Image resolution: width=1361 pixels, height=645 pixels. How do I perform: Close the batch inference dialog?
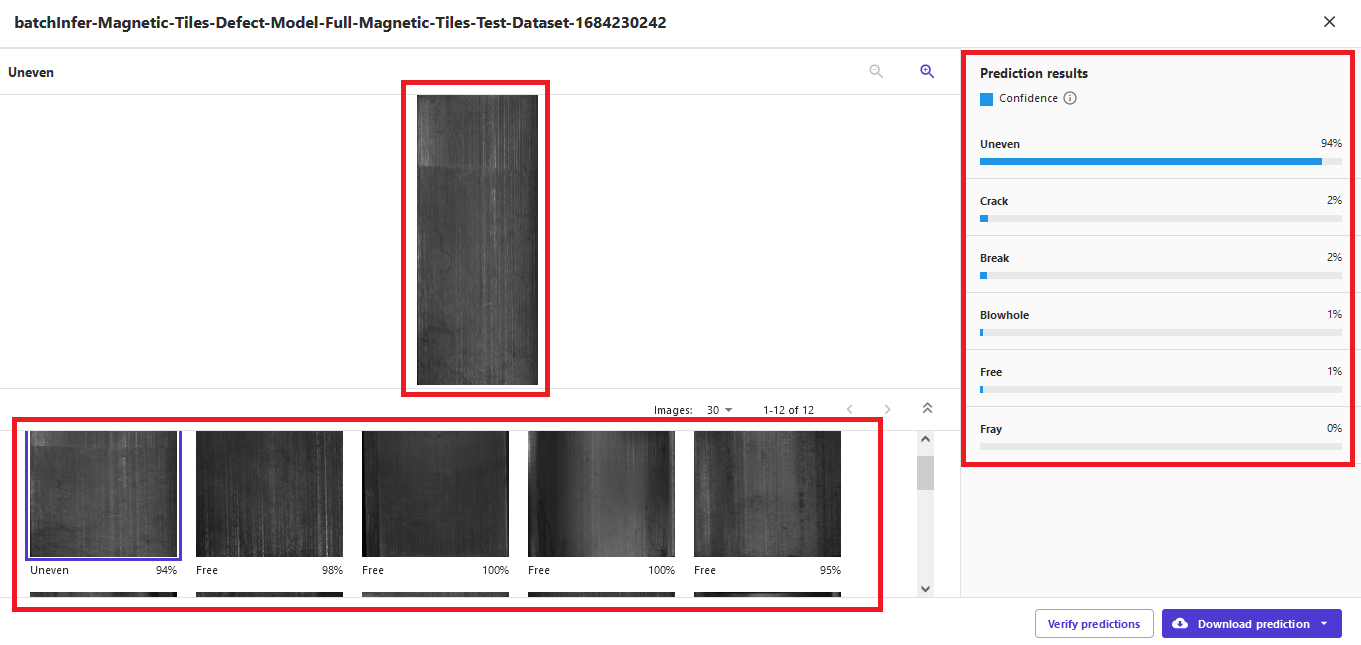click(1329, 22)
